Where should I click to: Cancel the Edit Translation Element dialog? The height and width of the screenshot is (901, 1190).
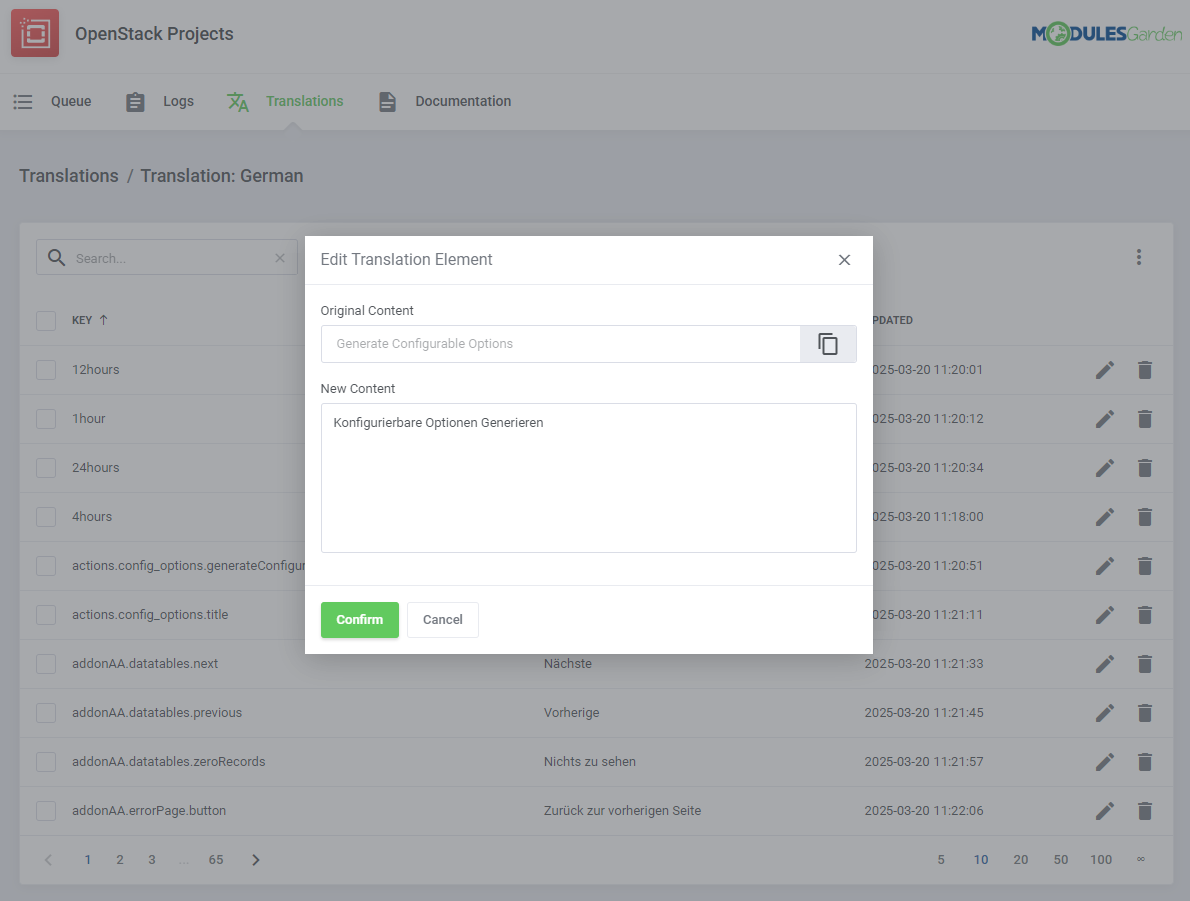tap(442, 619)
